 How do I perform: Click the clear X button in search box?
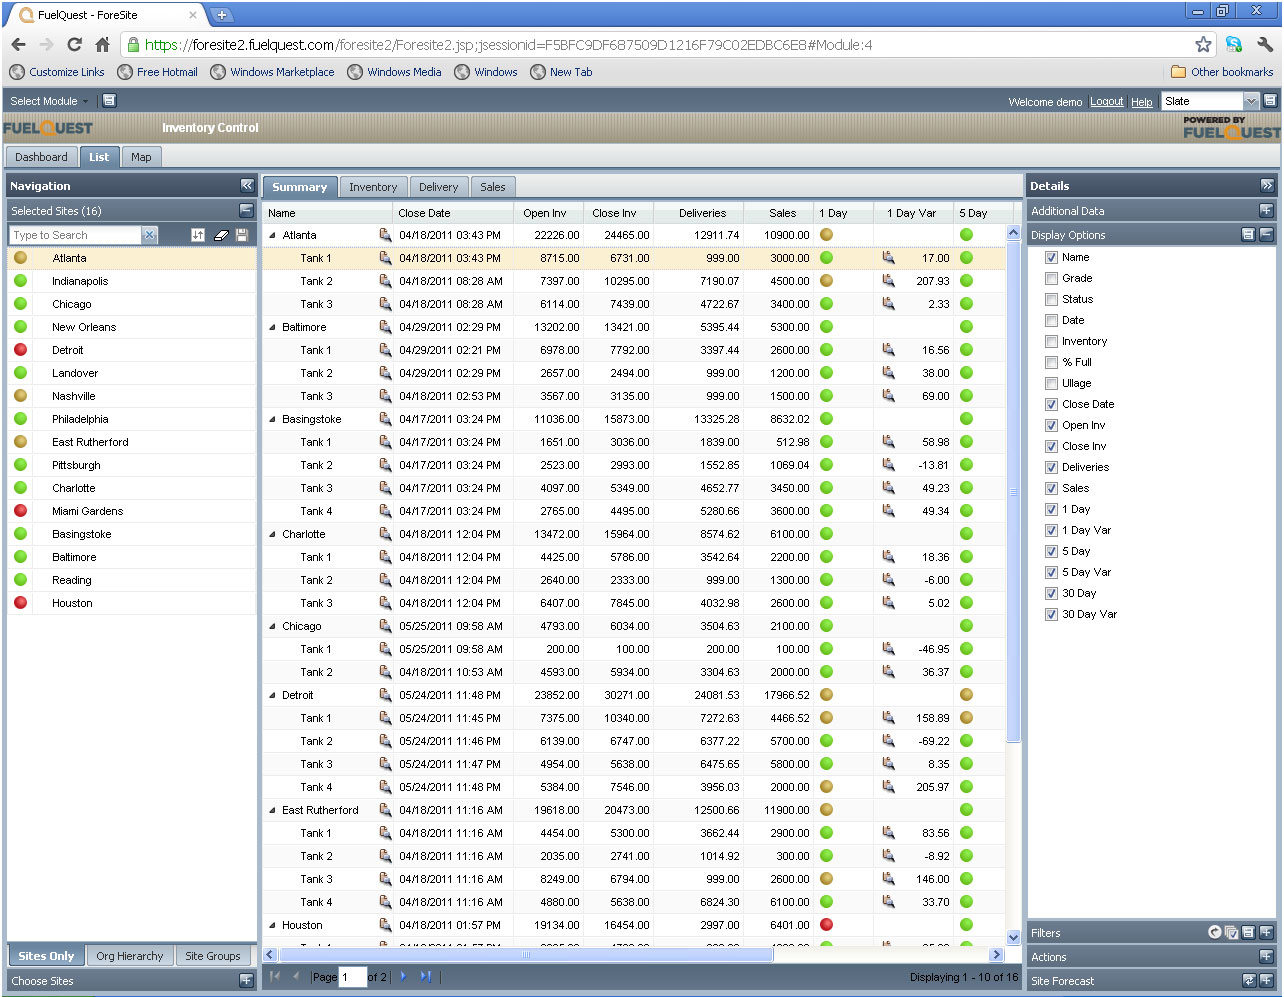(149, 235)
